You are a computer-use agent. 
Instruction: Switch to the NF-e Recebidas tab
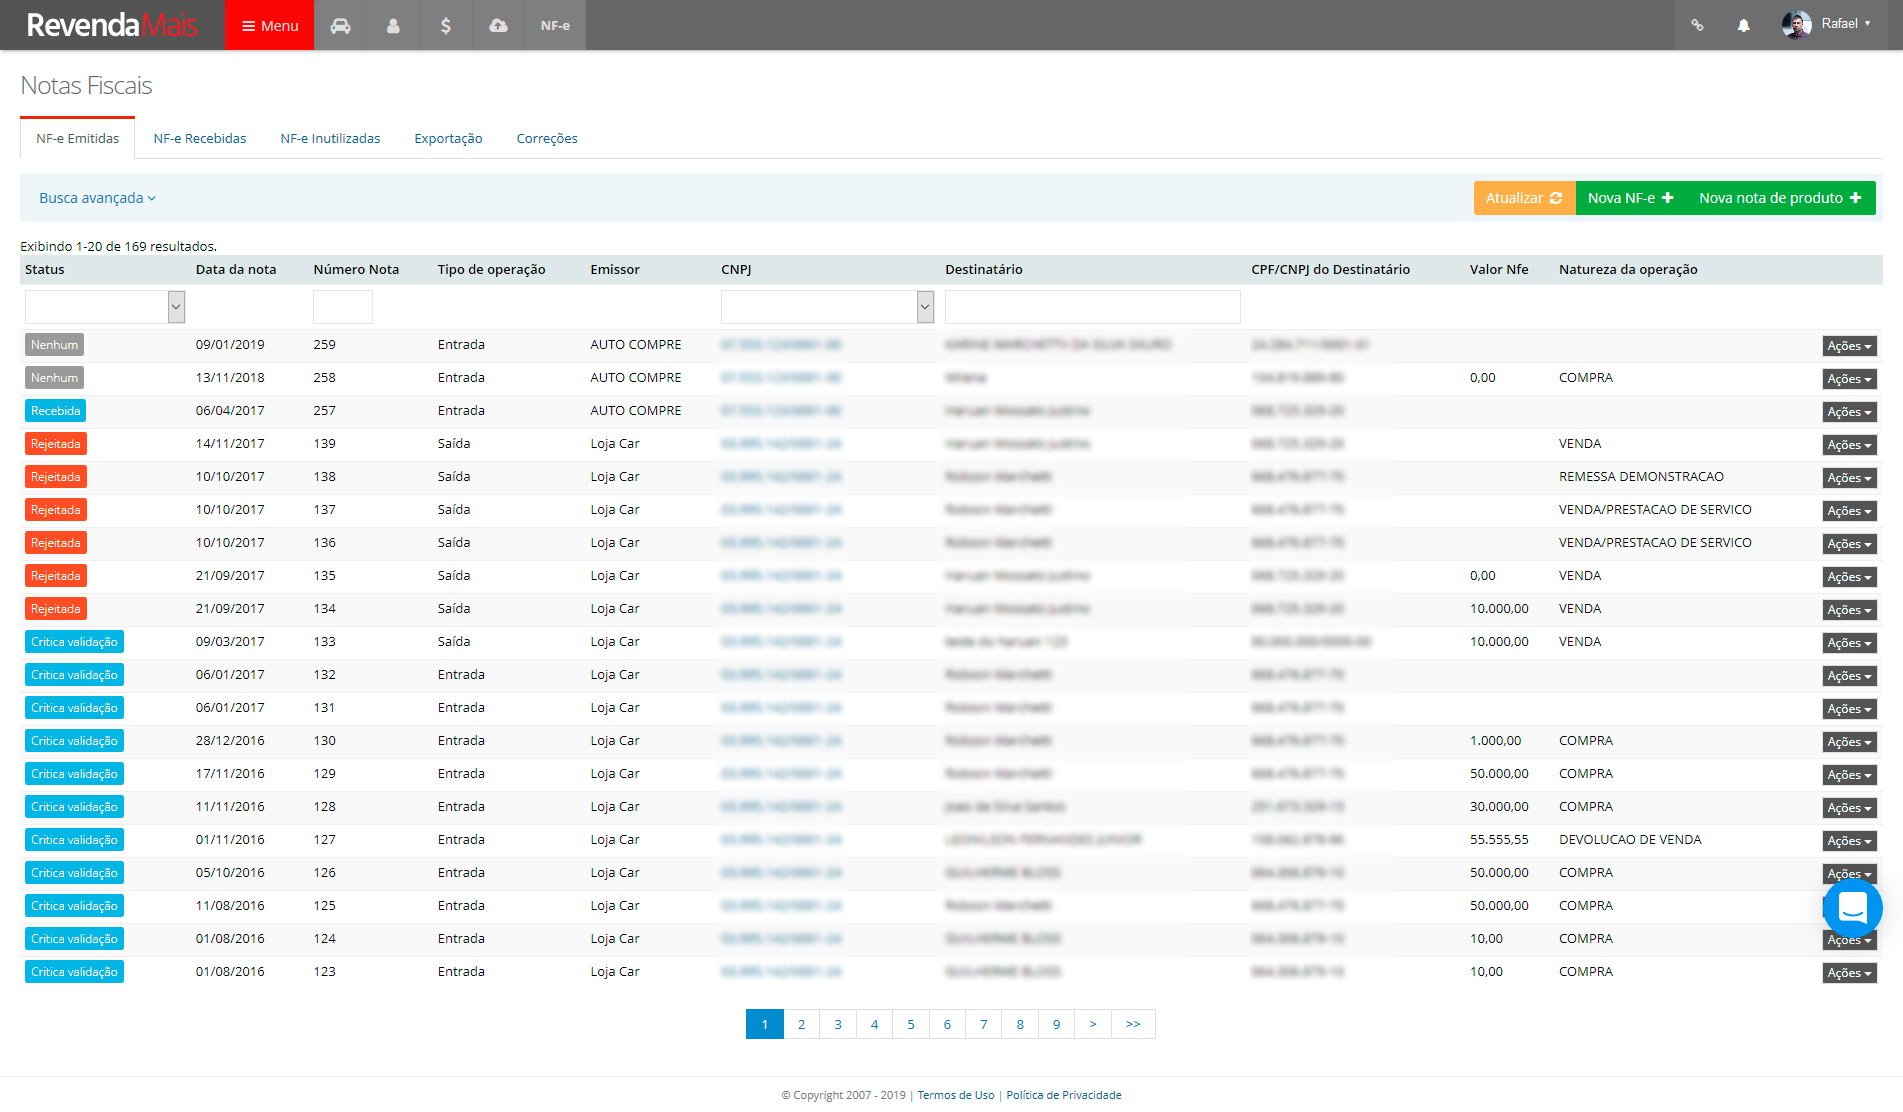tap(200, 138)
